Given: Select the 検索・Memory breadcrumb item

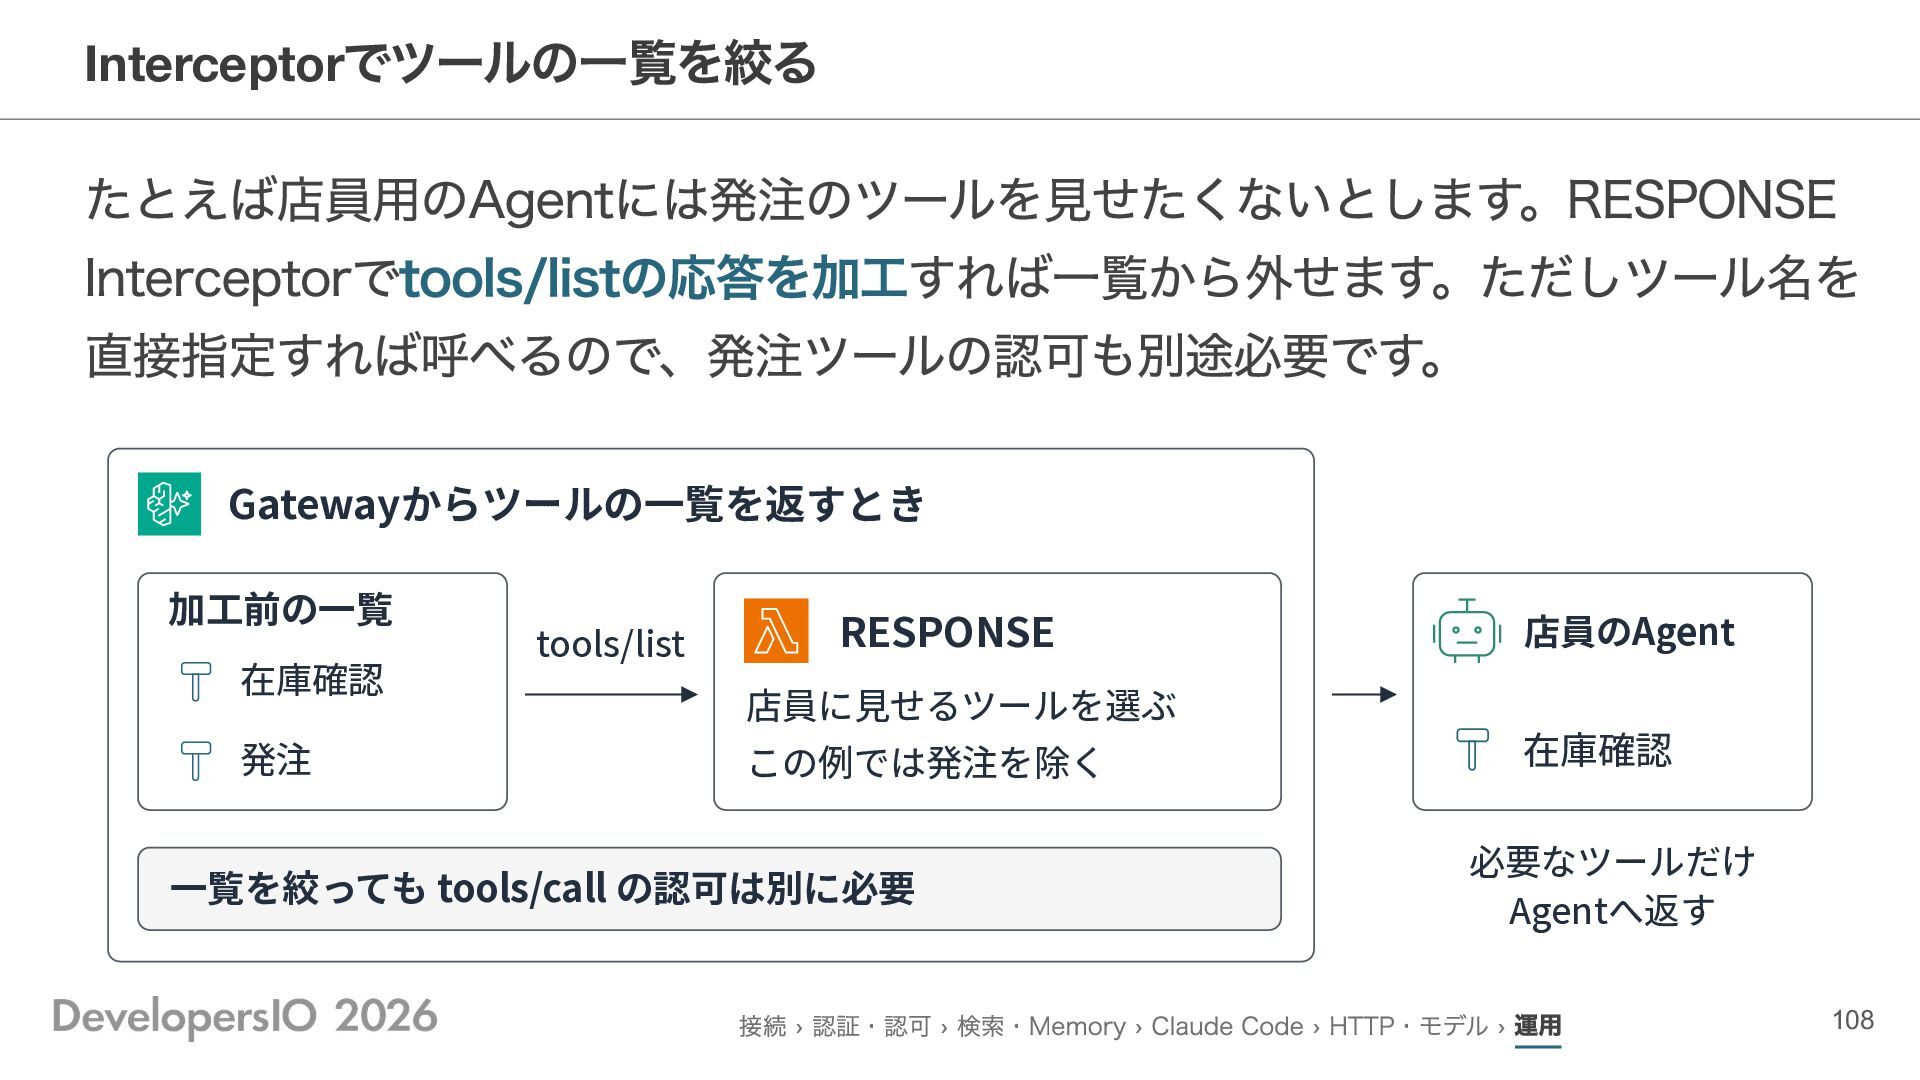Looking at the screenshot, I should coord(1041,1026).
